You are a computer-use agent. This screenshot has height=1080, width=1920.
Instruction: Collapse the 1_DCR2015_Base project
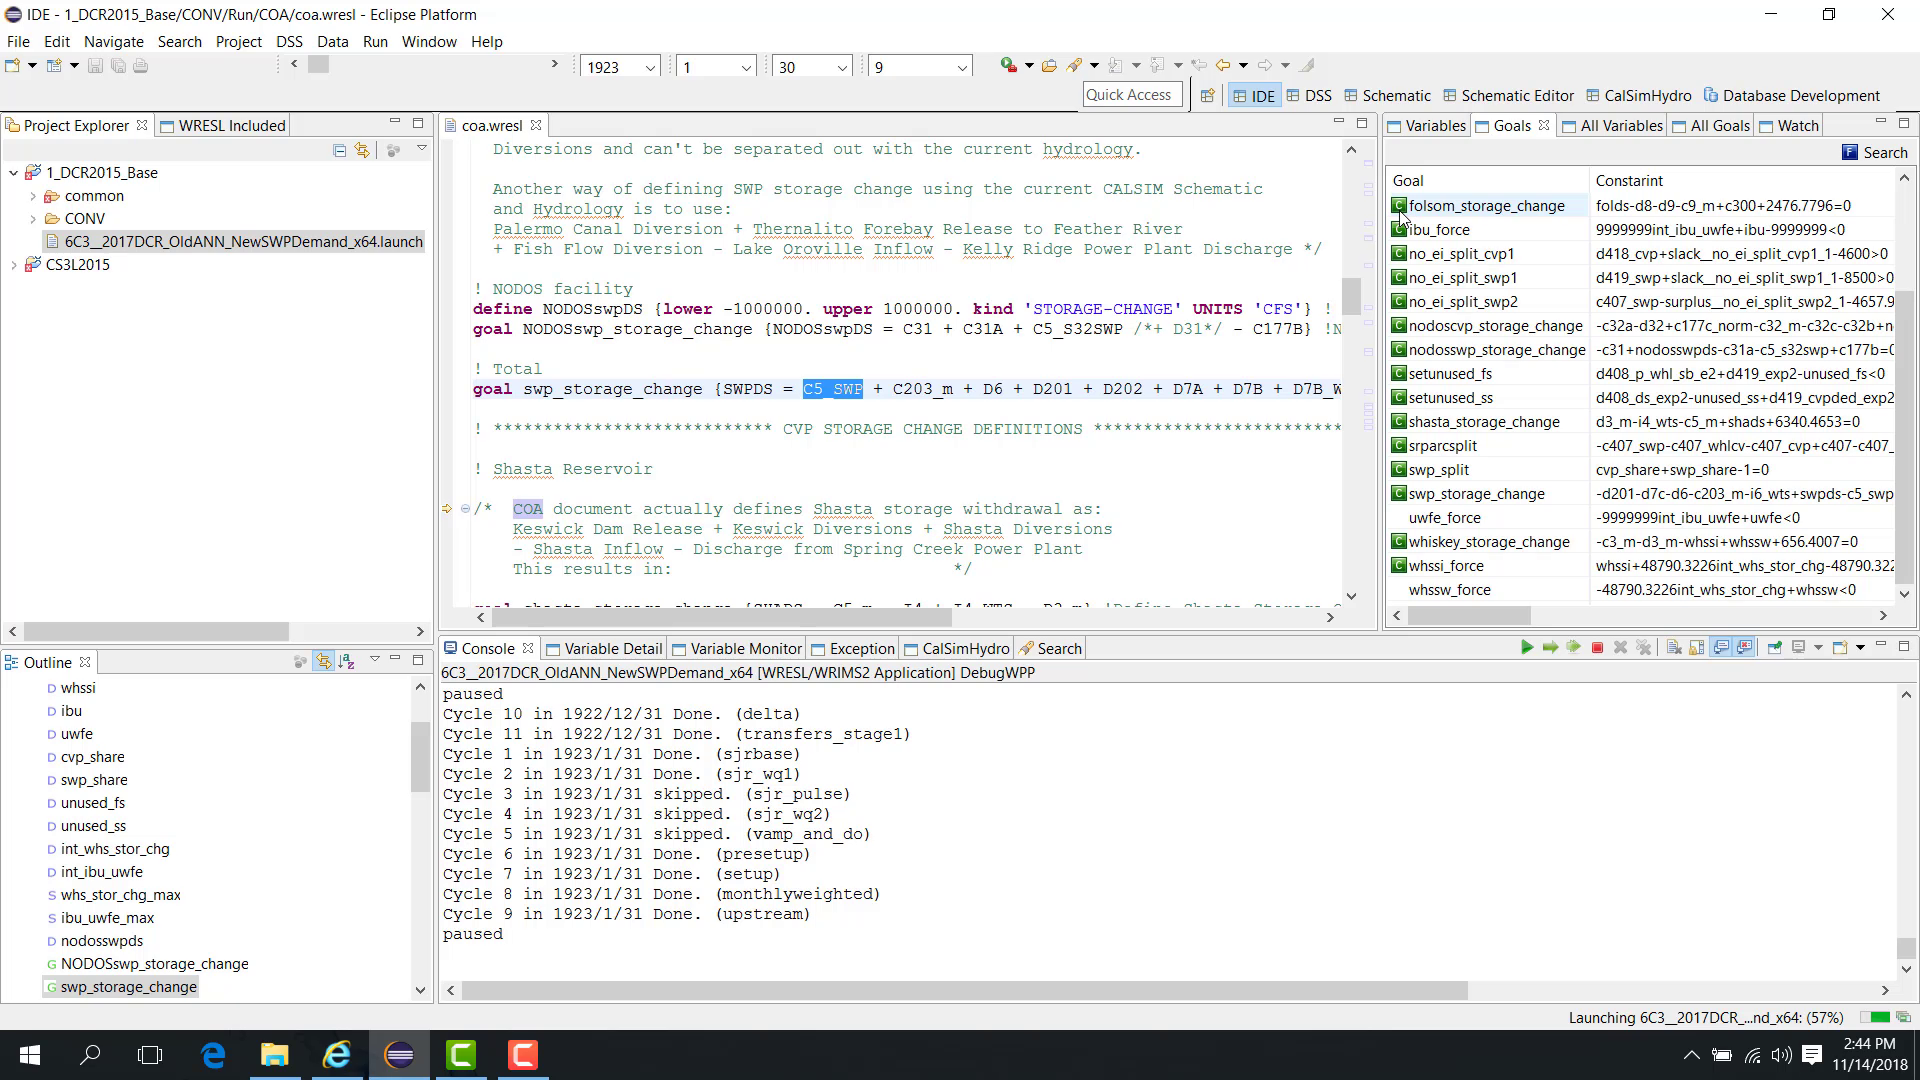click(13, 173)
